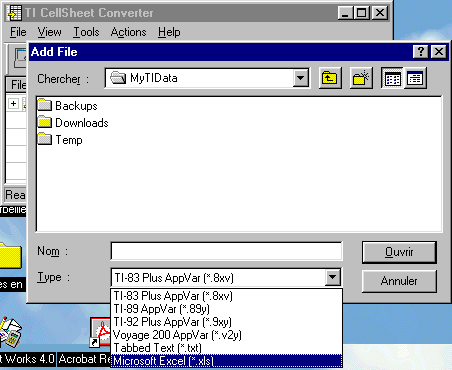Click the Annuler button
The image size is (452, 370).
click(399, 281)
